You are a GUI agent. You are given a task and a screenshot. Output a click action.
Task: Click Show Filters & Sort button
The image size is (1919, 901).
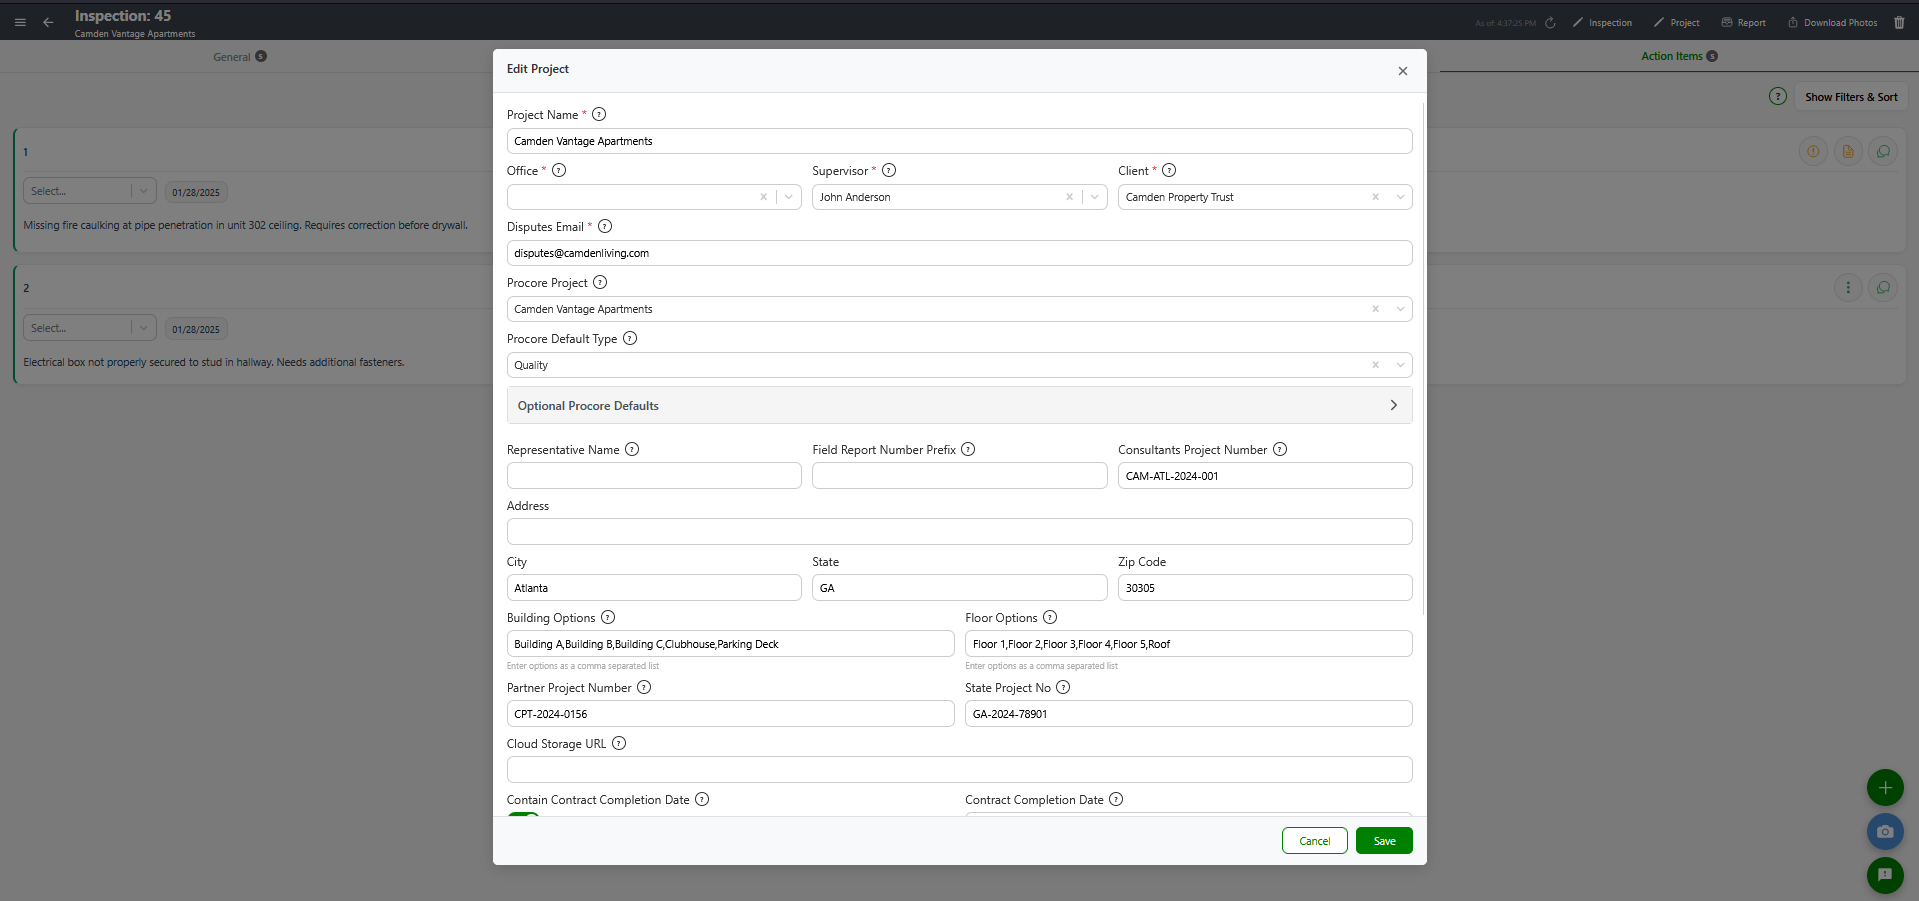[x=1851, y=97]
